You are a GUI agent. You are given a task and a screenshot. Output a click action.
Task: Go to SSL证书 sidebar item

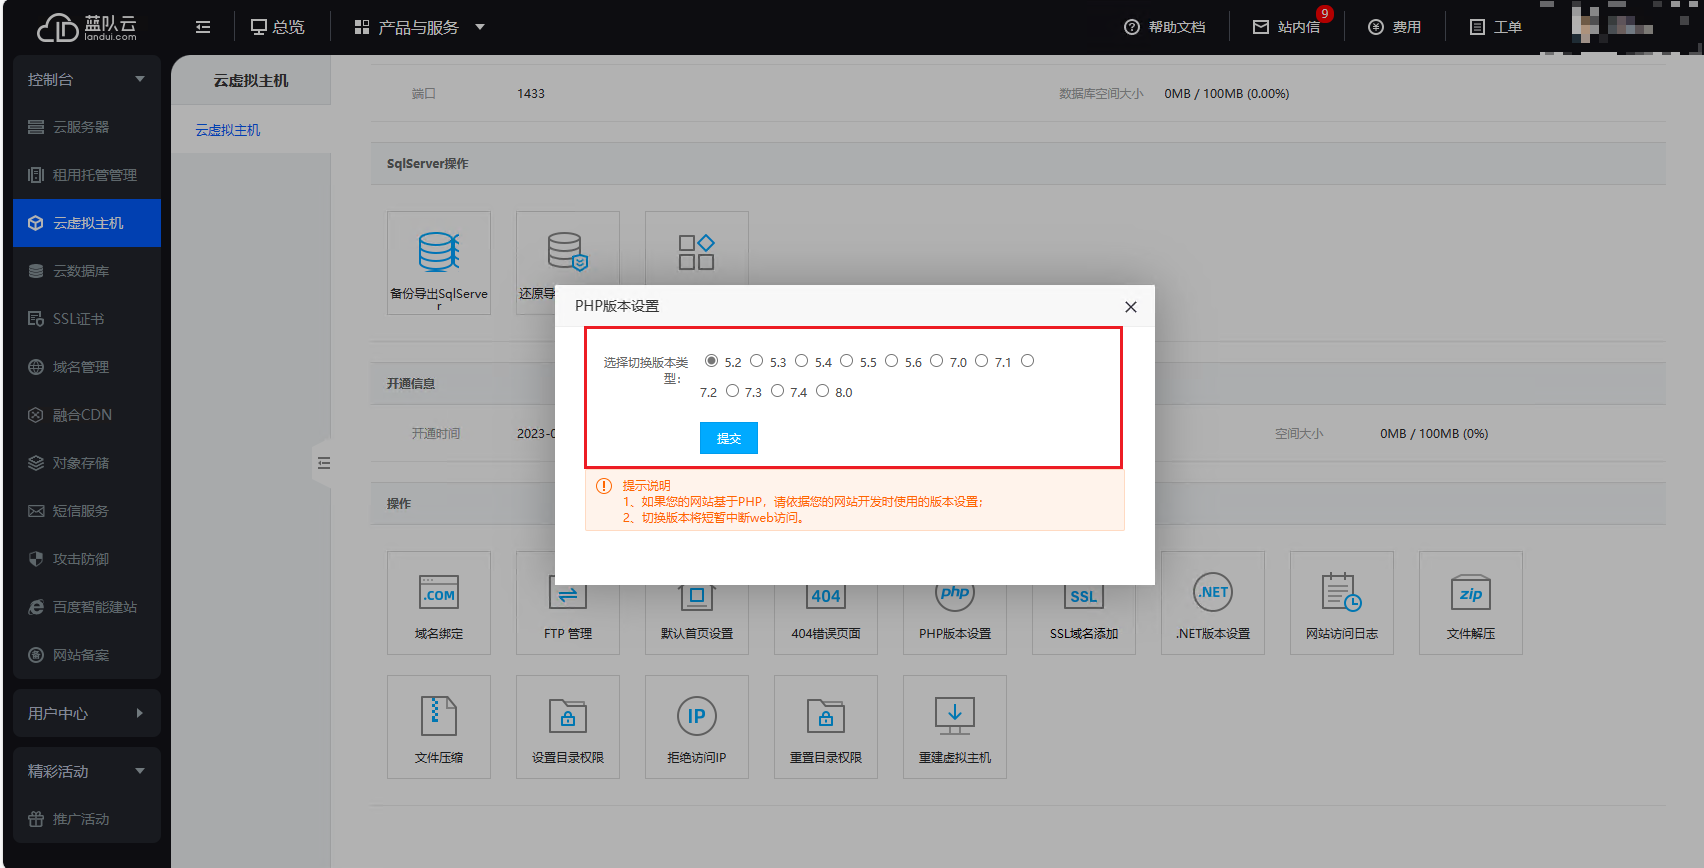(x=78, y=319)
